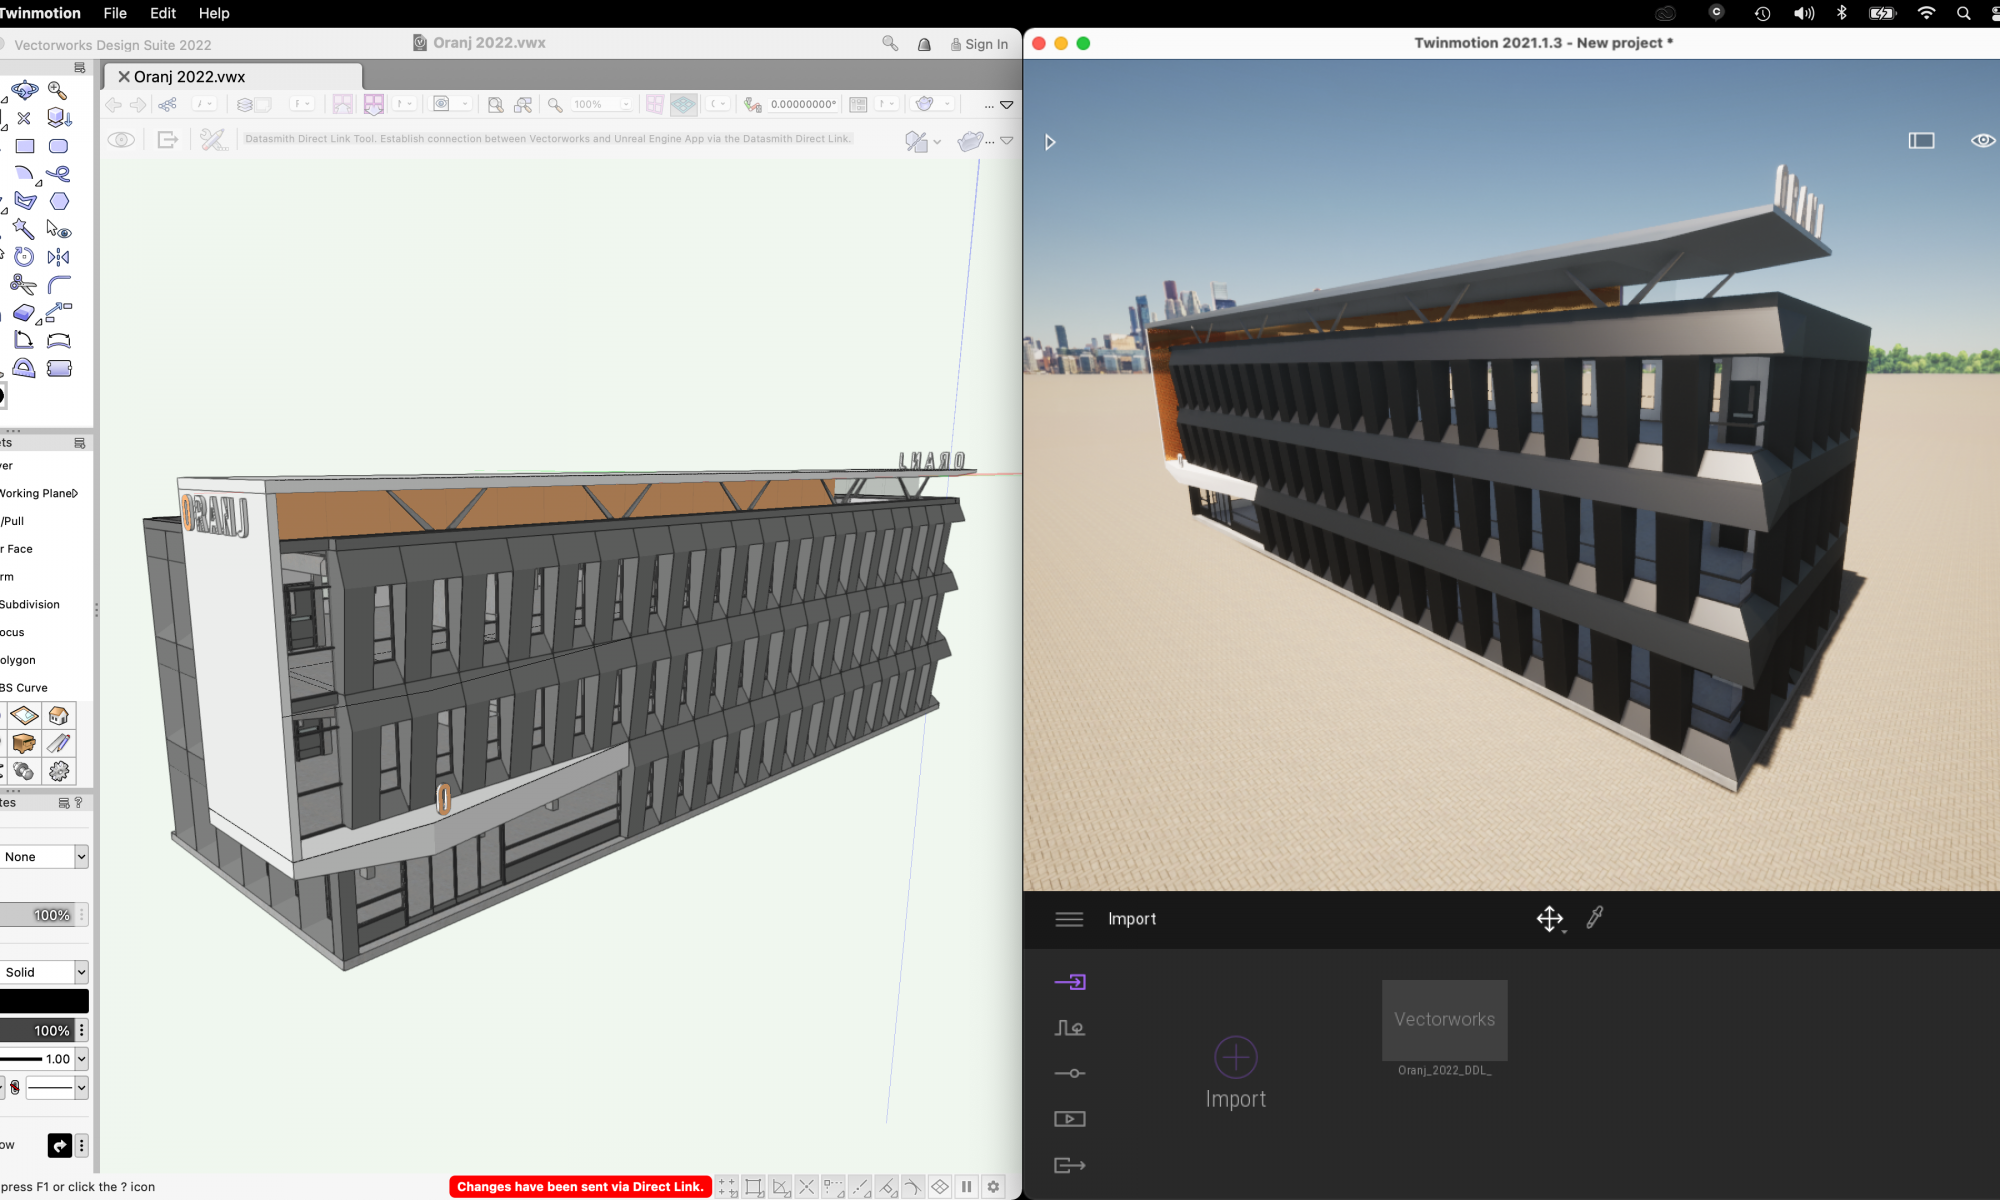2000x1200 pixels.
Task: Open the Site Planning tool set
Action: pos(24,716)
